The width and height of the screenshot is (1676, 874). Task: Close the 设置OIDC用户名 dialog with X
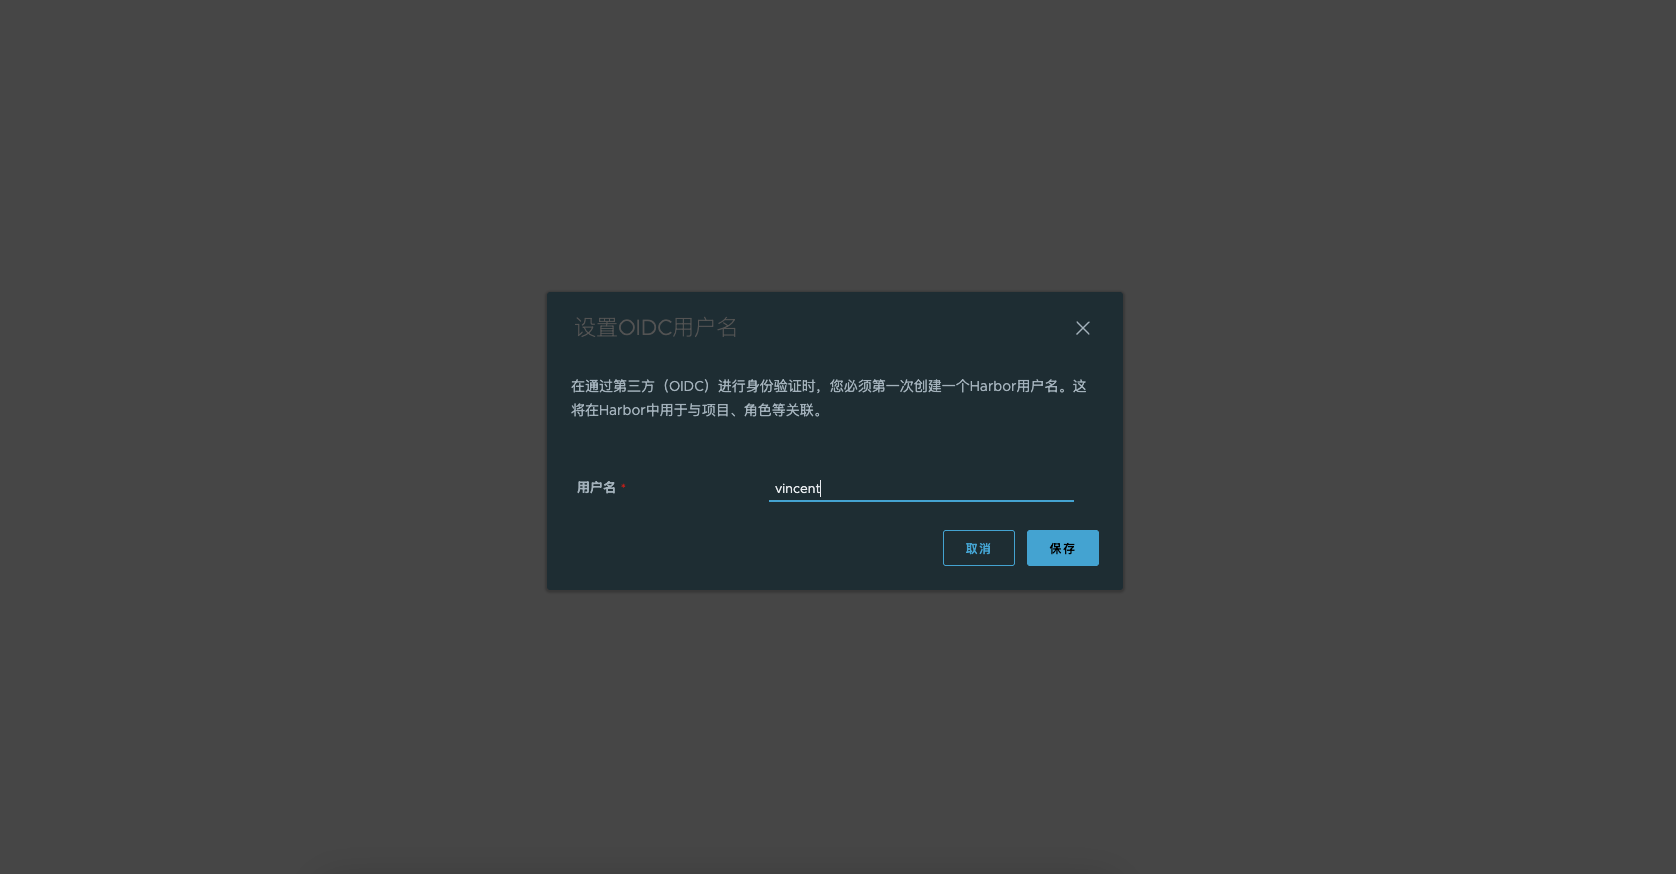pyautogui.click(x=1082, y=328)
